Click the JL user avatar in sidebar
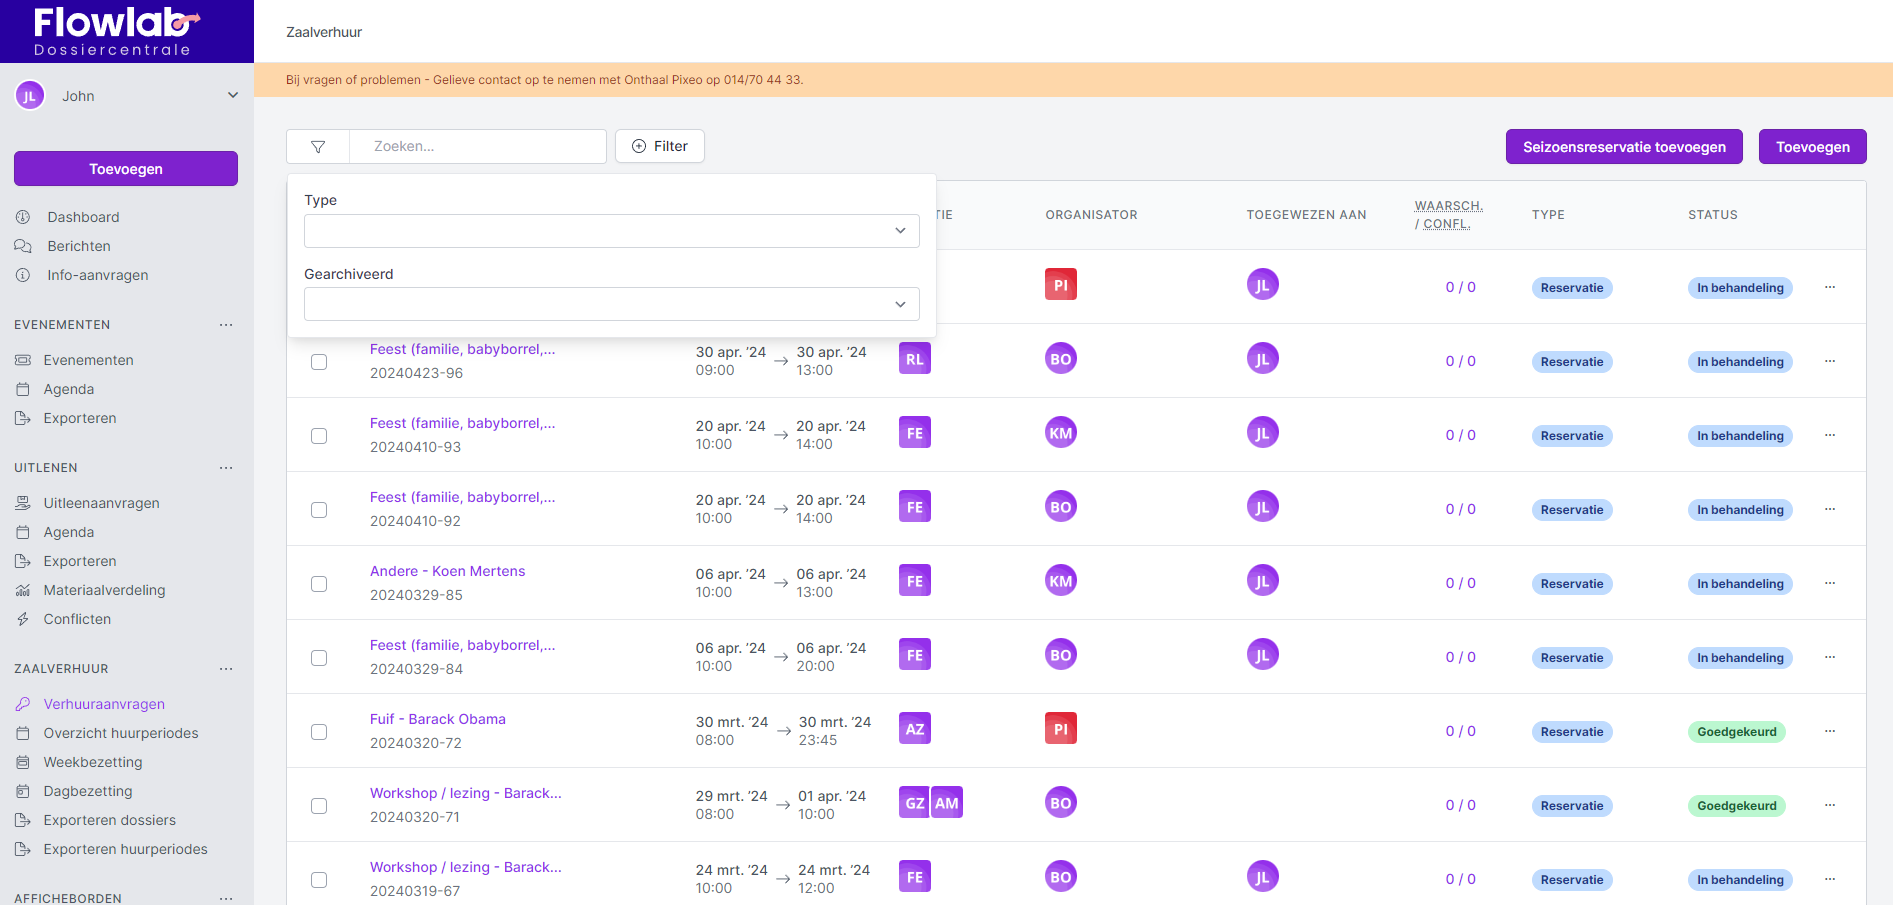This screenshot has height=905, width=1893. pos(30,96)
